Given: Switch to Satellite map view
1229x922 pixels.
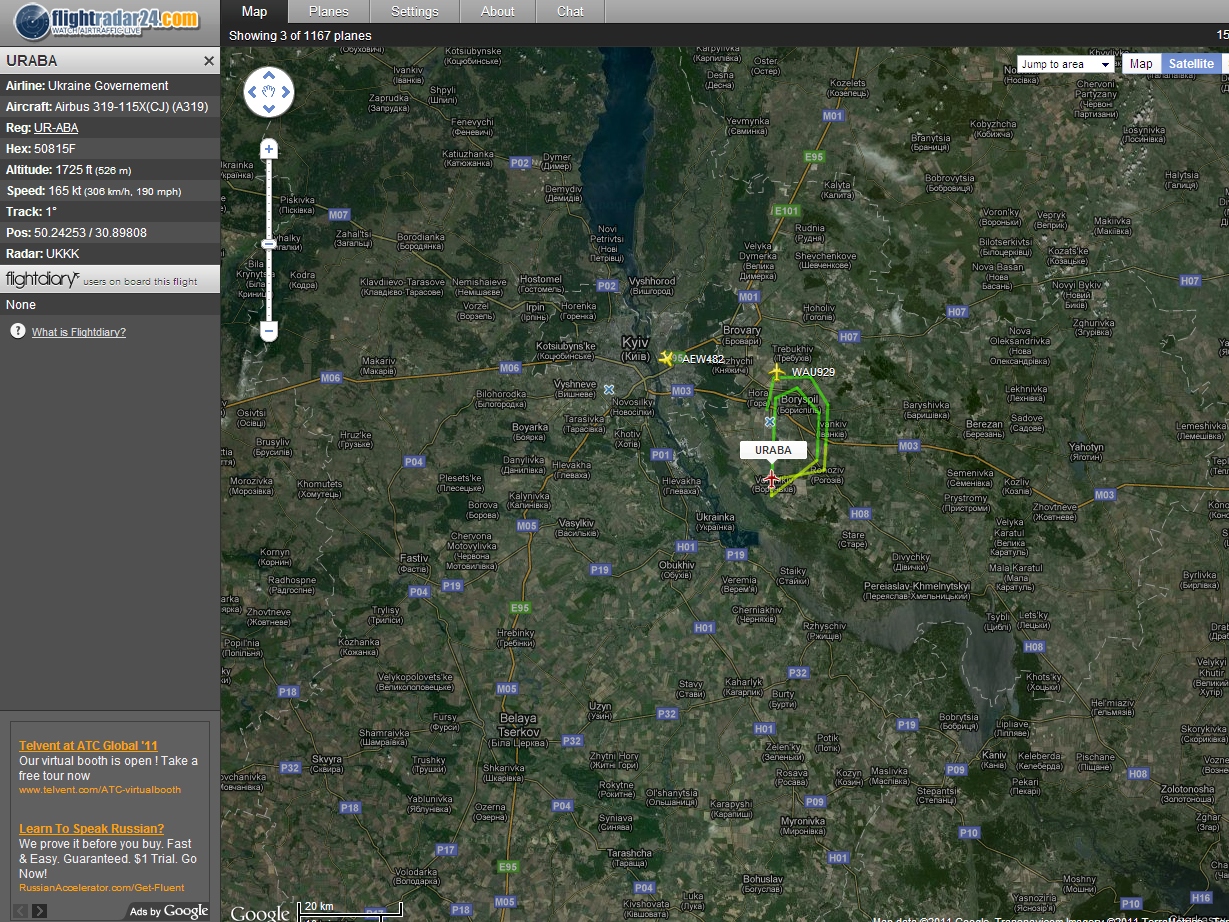Looking at the screenshot, I should click(x=1191, y=64).
